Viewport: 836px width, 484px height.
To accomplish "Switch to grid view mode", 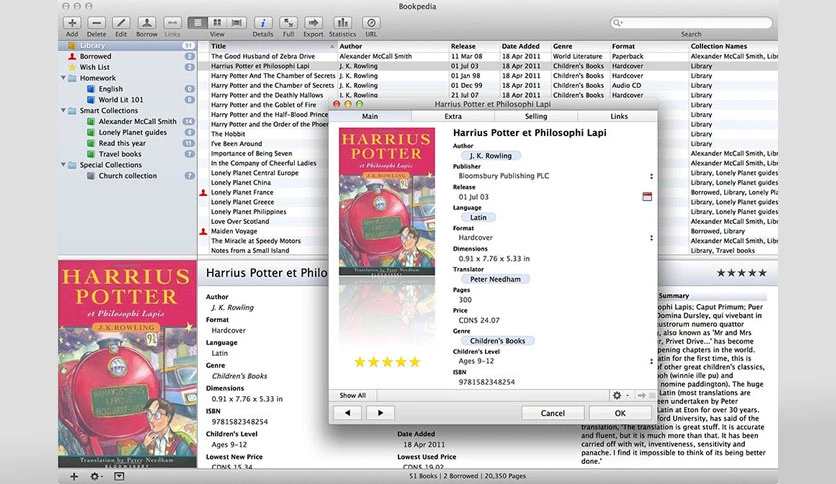I will tap(217, 22).
